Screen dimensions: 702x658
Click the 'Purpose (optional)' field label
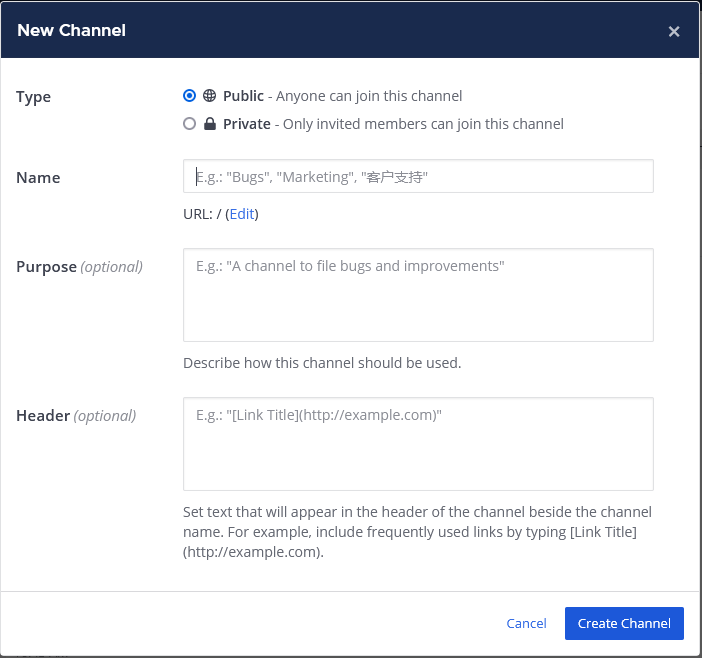point(79,267)
